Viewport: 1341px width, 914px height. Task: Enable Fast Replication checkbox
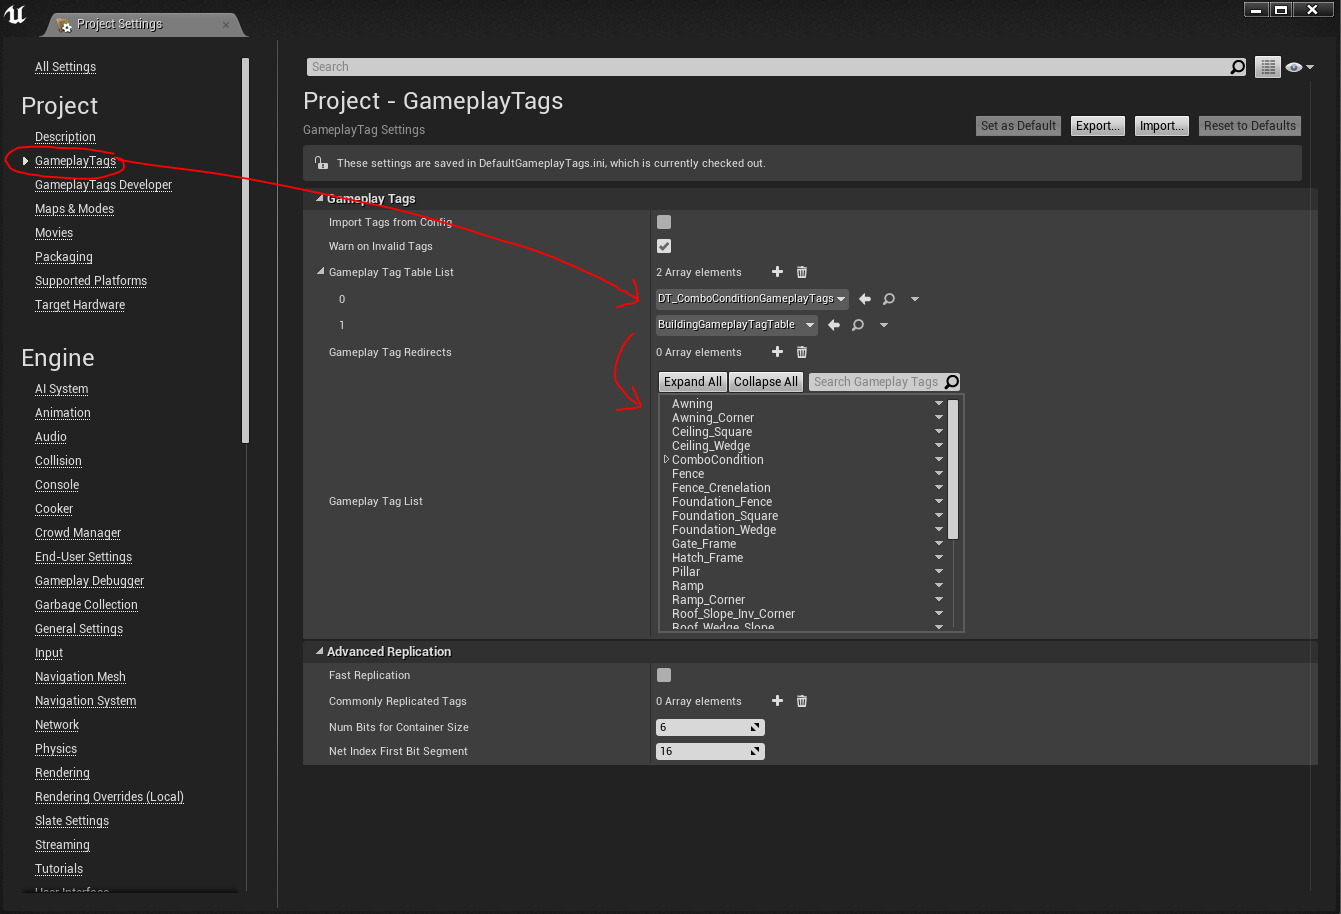664,675
